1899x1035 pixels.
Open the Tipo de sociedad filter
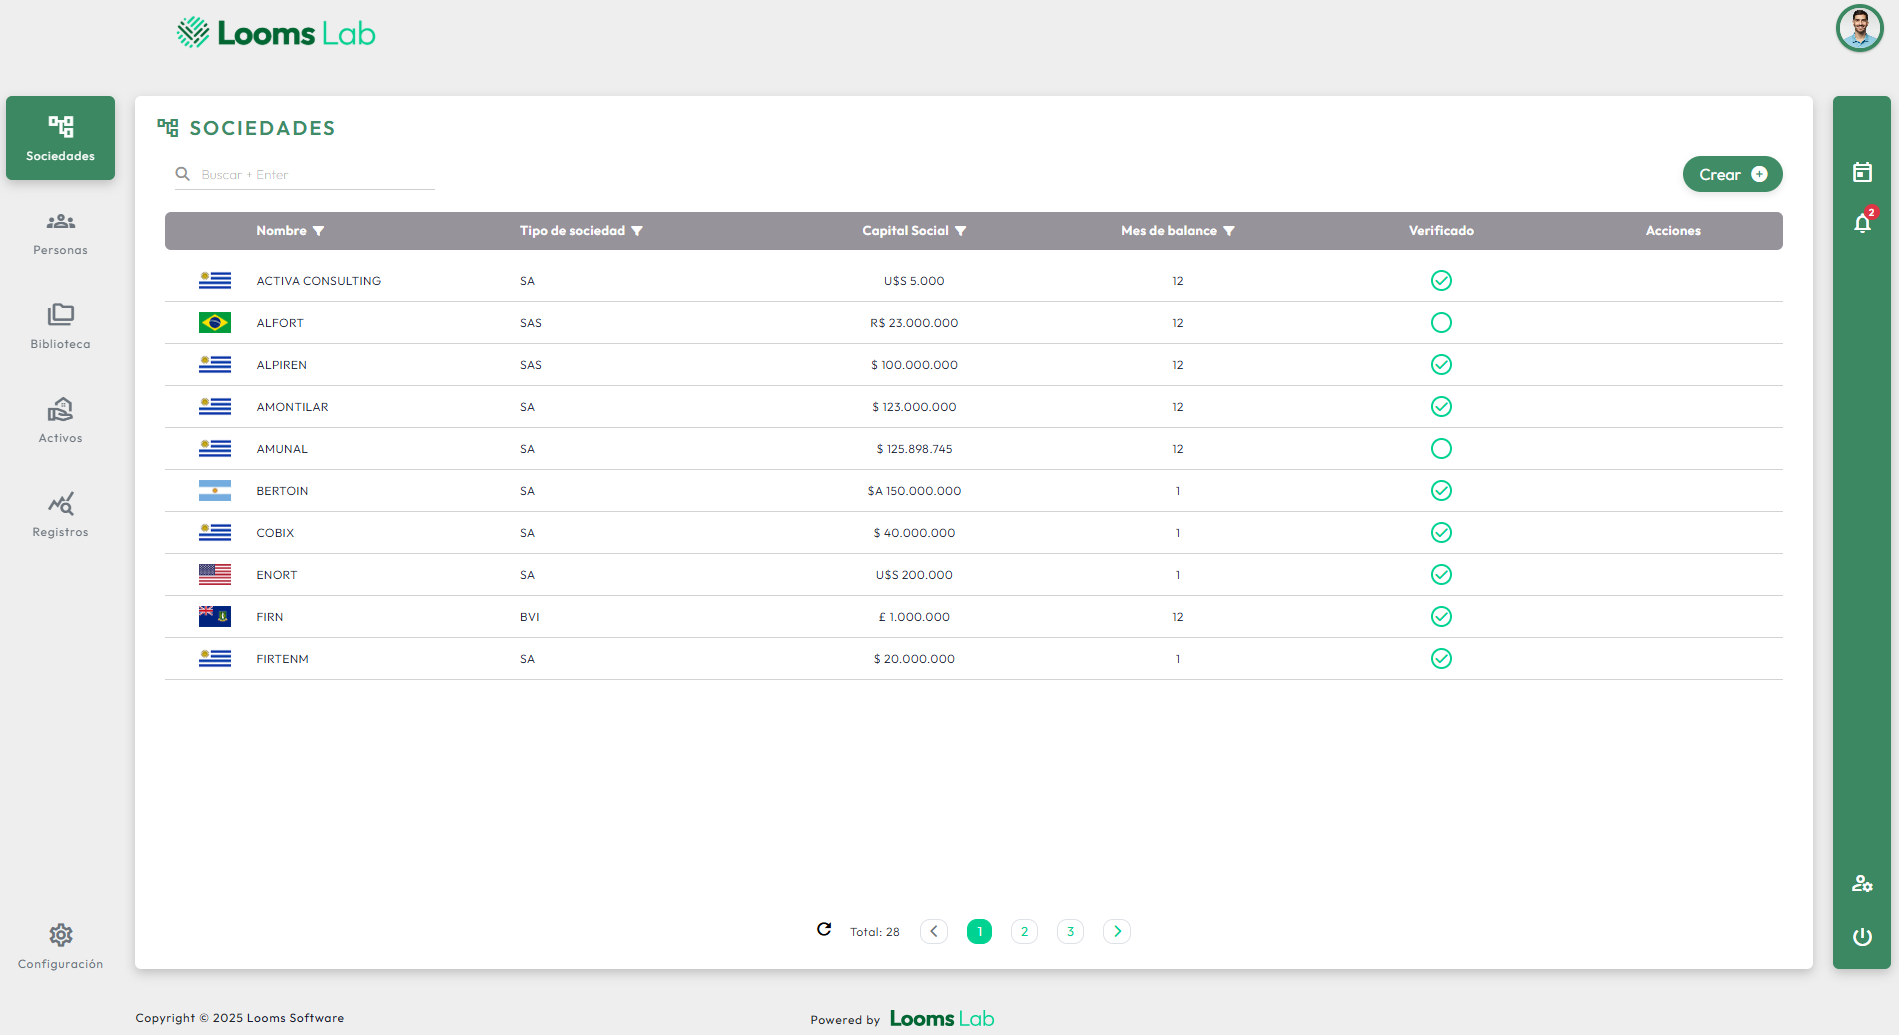point(637,231)
